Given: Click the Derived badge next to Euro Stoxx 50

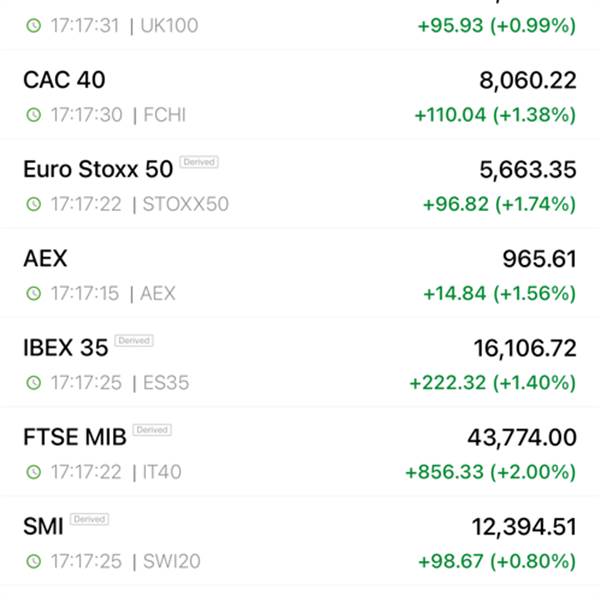Looking at the screenshot, I should 199,162.
